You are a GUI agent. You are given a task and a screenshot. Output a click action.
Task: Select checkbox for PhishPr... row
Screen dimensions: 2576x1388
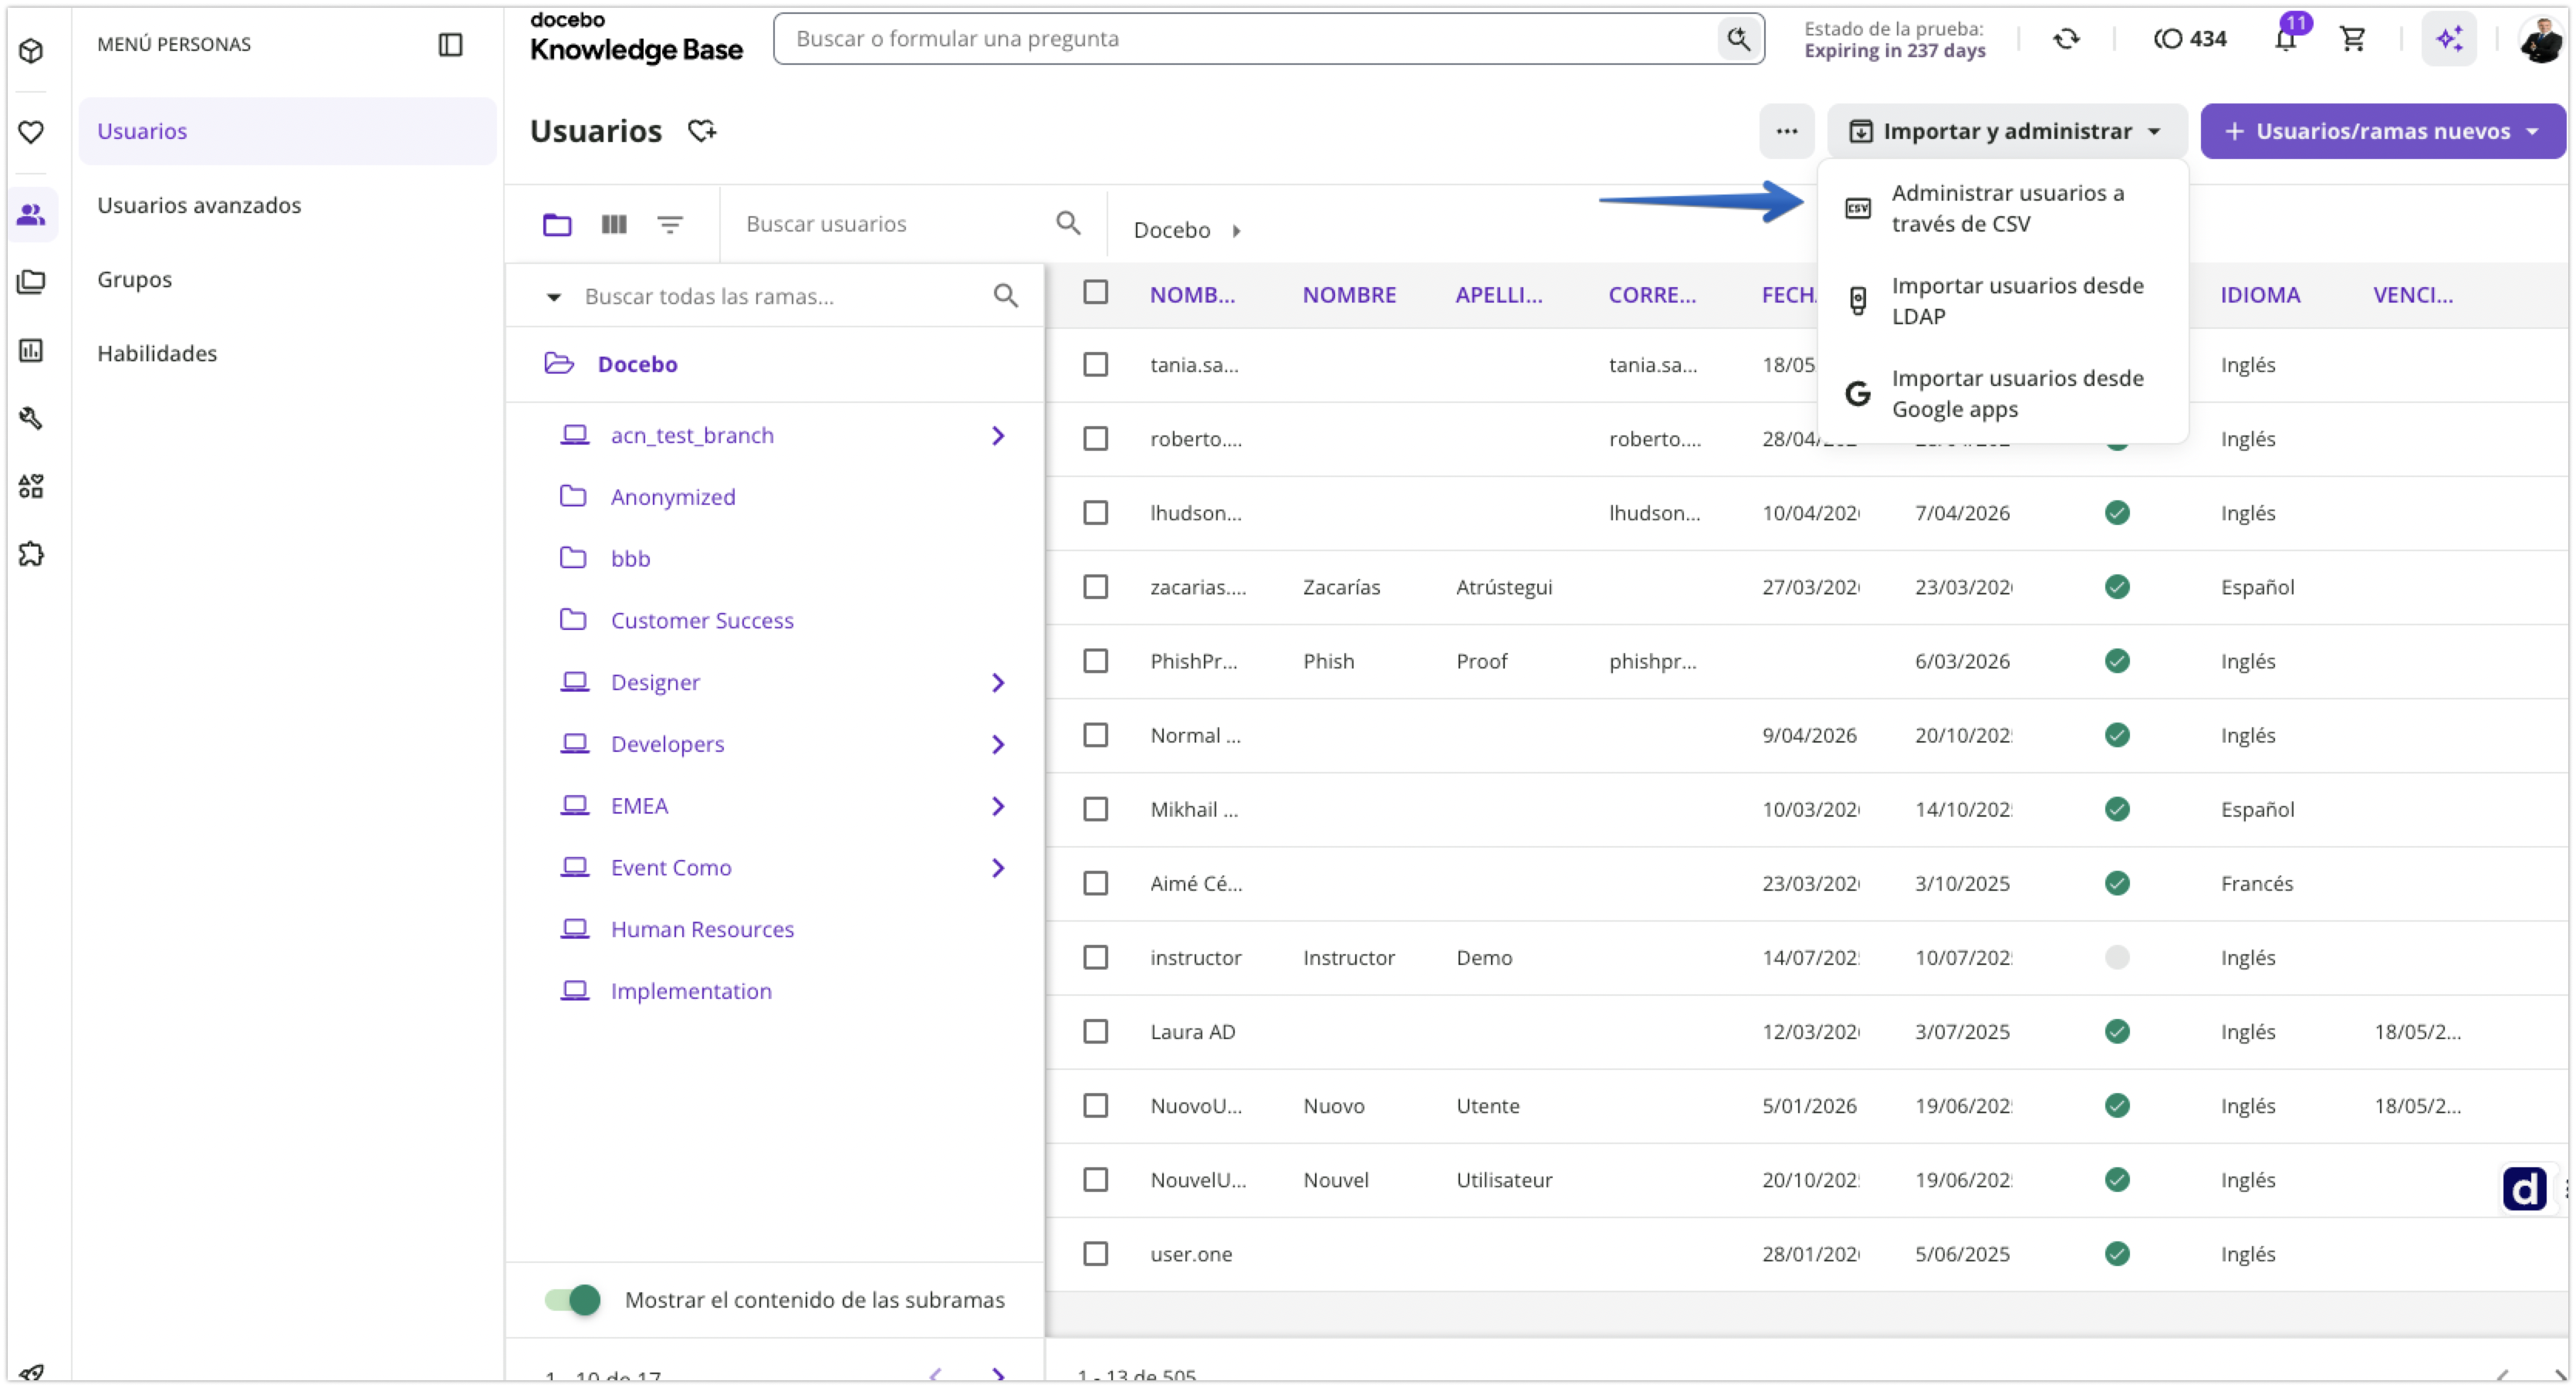(1096, 660)
